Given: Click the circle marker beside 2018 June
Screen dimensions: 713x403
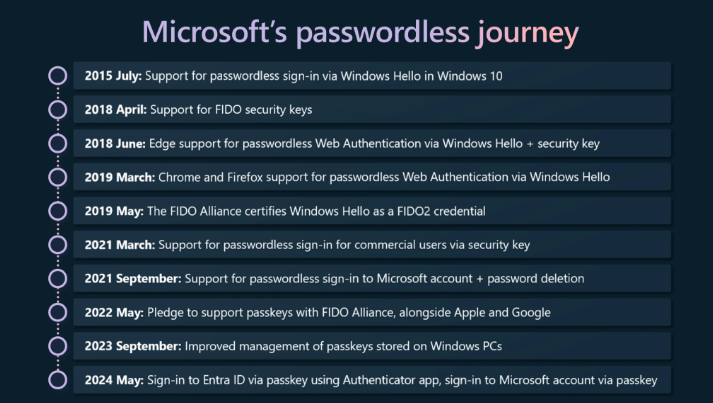Looking at the screenshot, I should [58, 143].
